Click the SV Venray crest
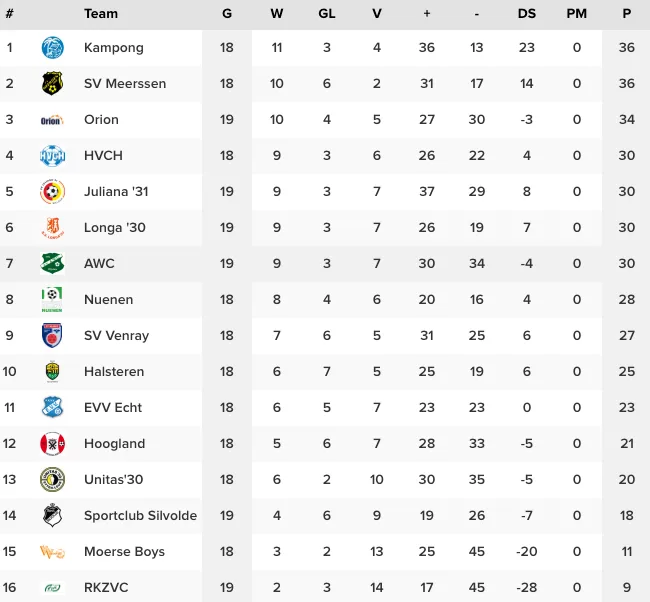This screenshot has width=650, height=602. [52, 335]
